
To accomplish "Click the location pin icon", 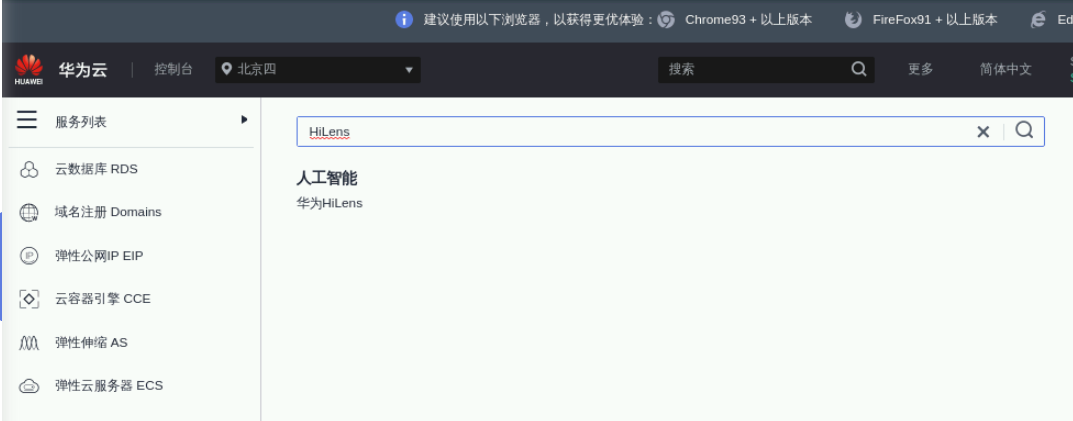I will point(227,69).
